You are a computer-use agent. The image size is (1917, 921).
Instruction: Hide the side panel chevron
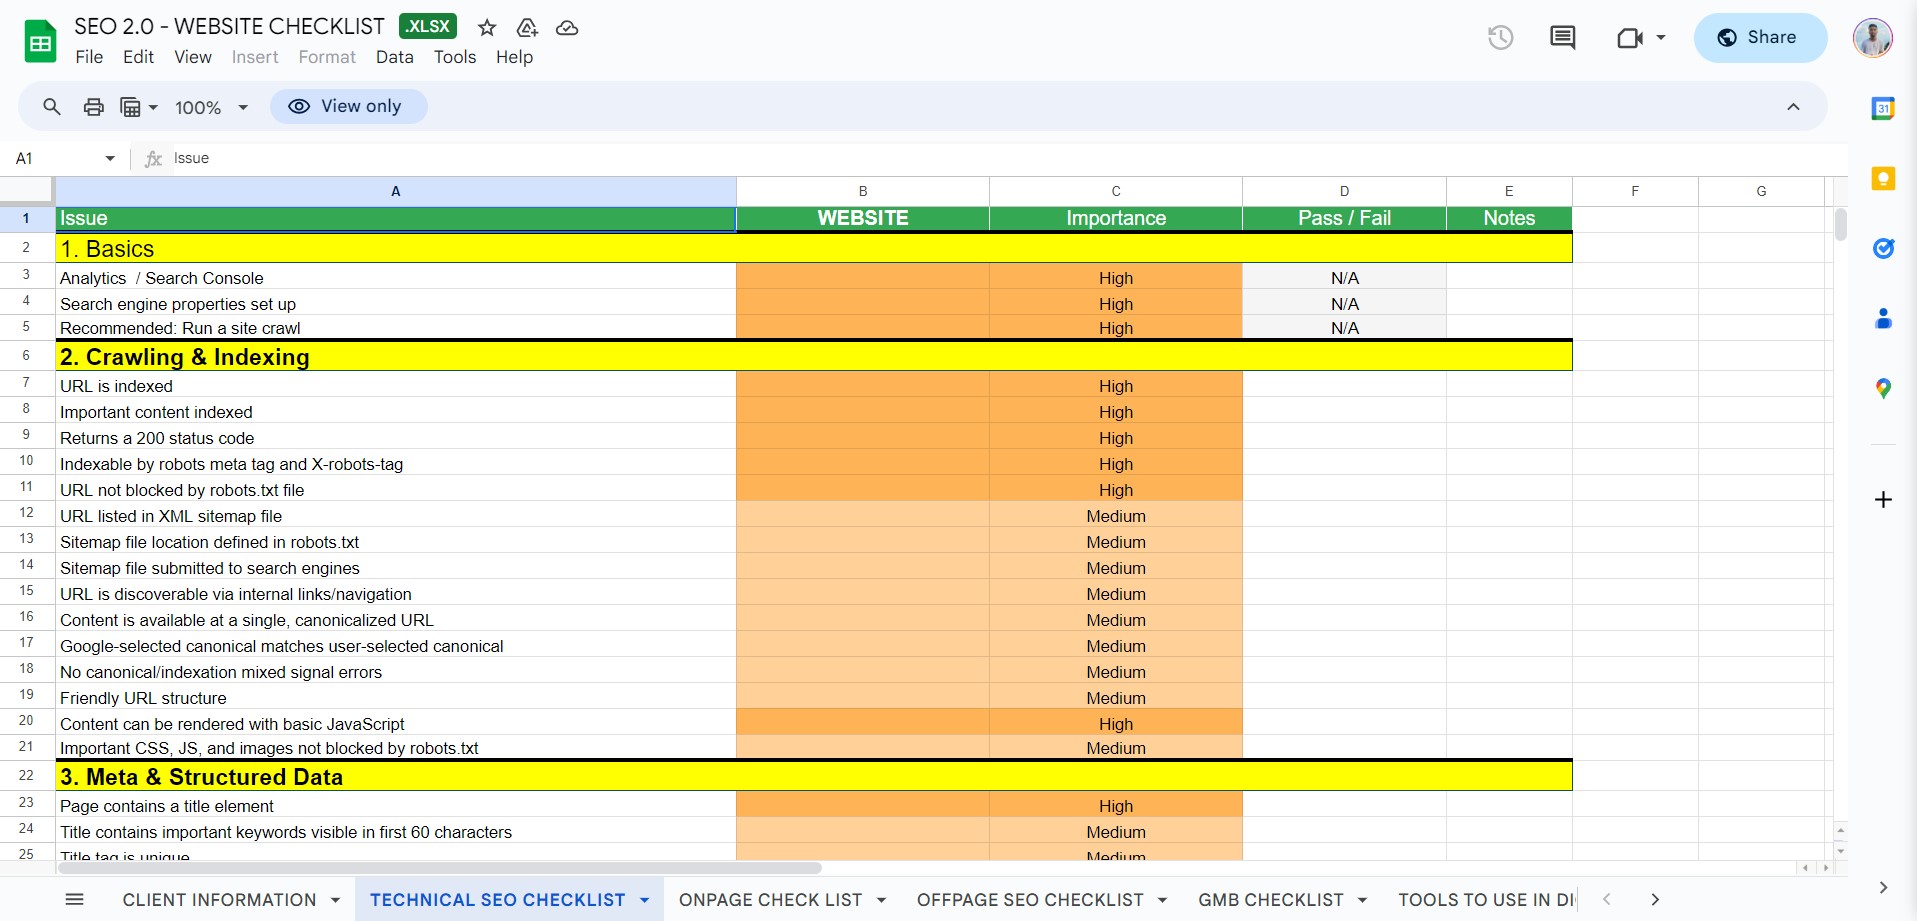point(1883,887)
